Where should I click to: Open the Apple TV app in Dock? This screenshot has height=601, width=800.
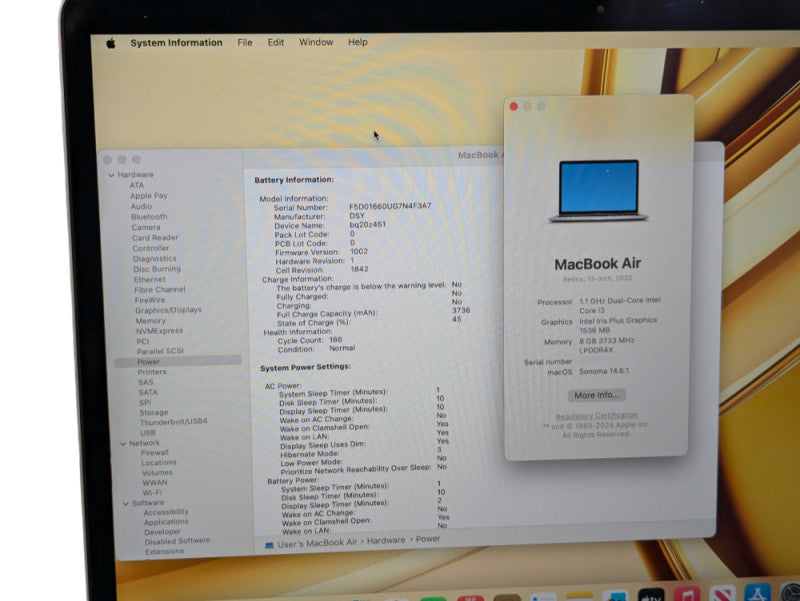[651, 595]
